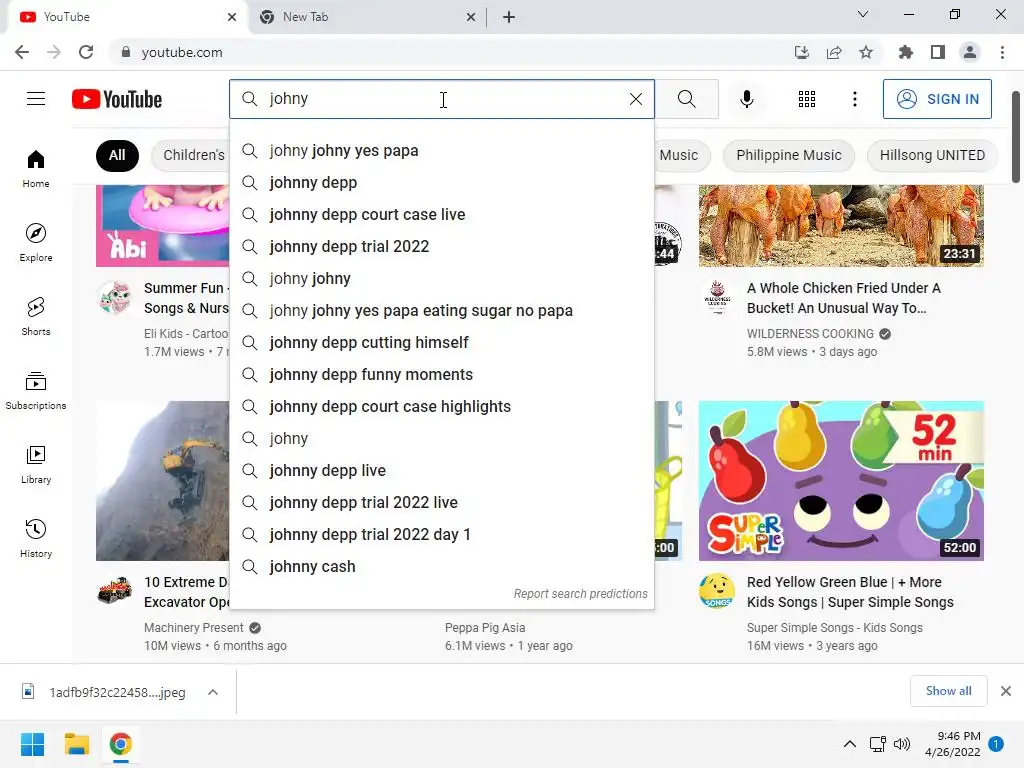Open Shorts in the sidebar
The image size is (1024, 768).
tap(36, 316)
